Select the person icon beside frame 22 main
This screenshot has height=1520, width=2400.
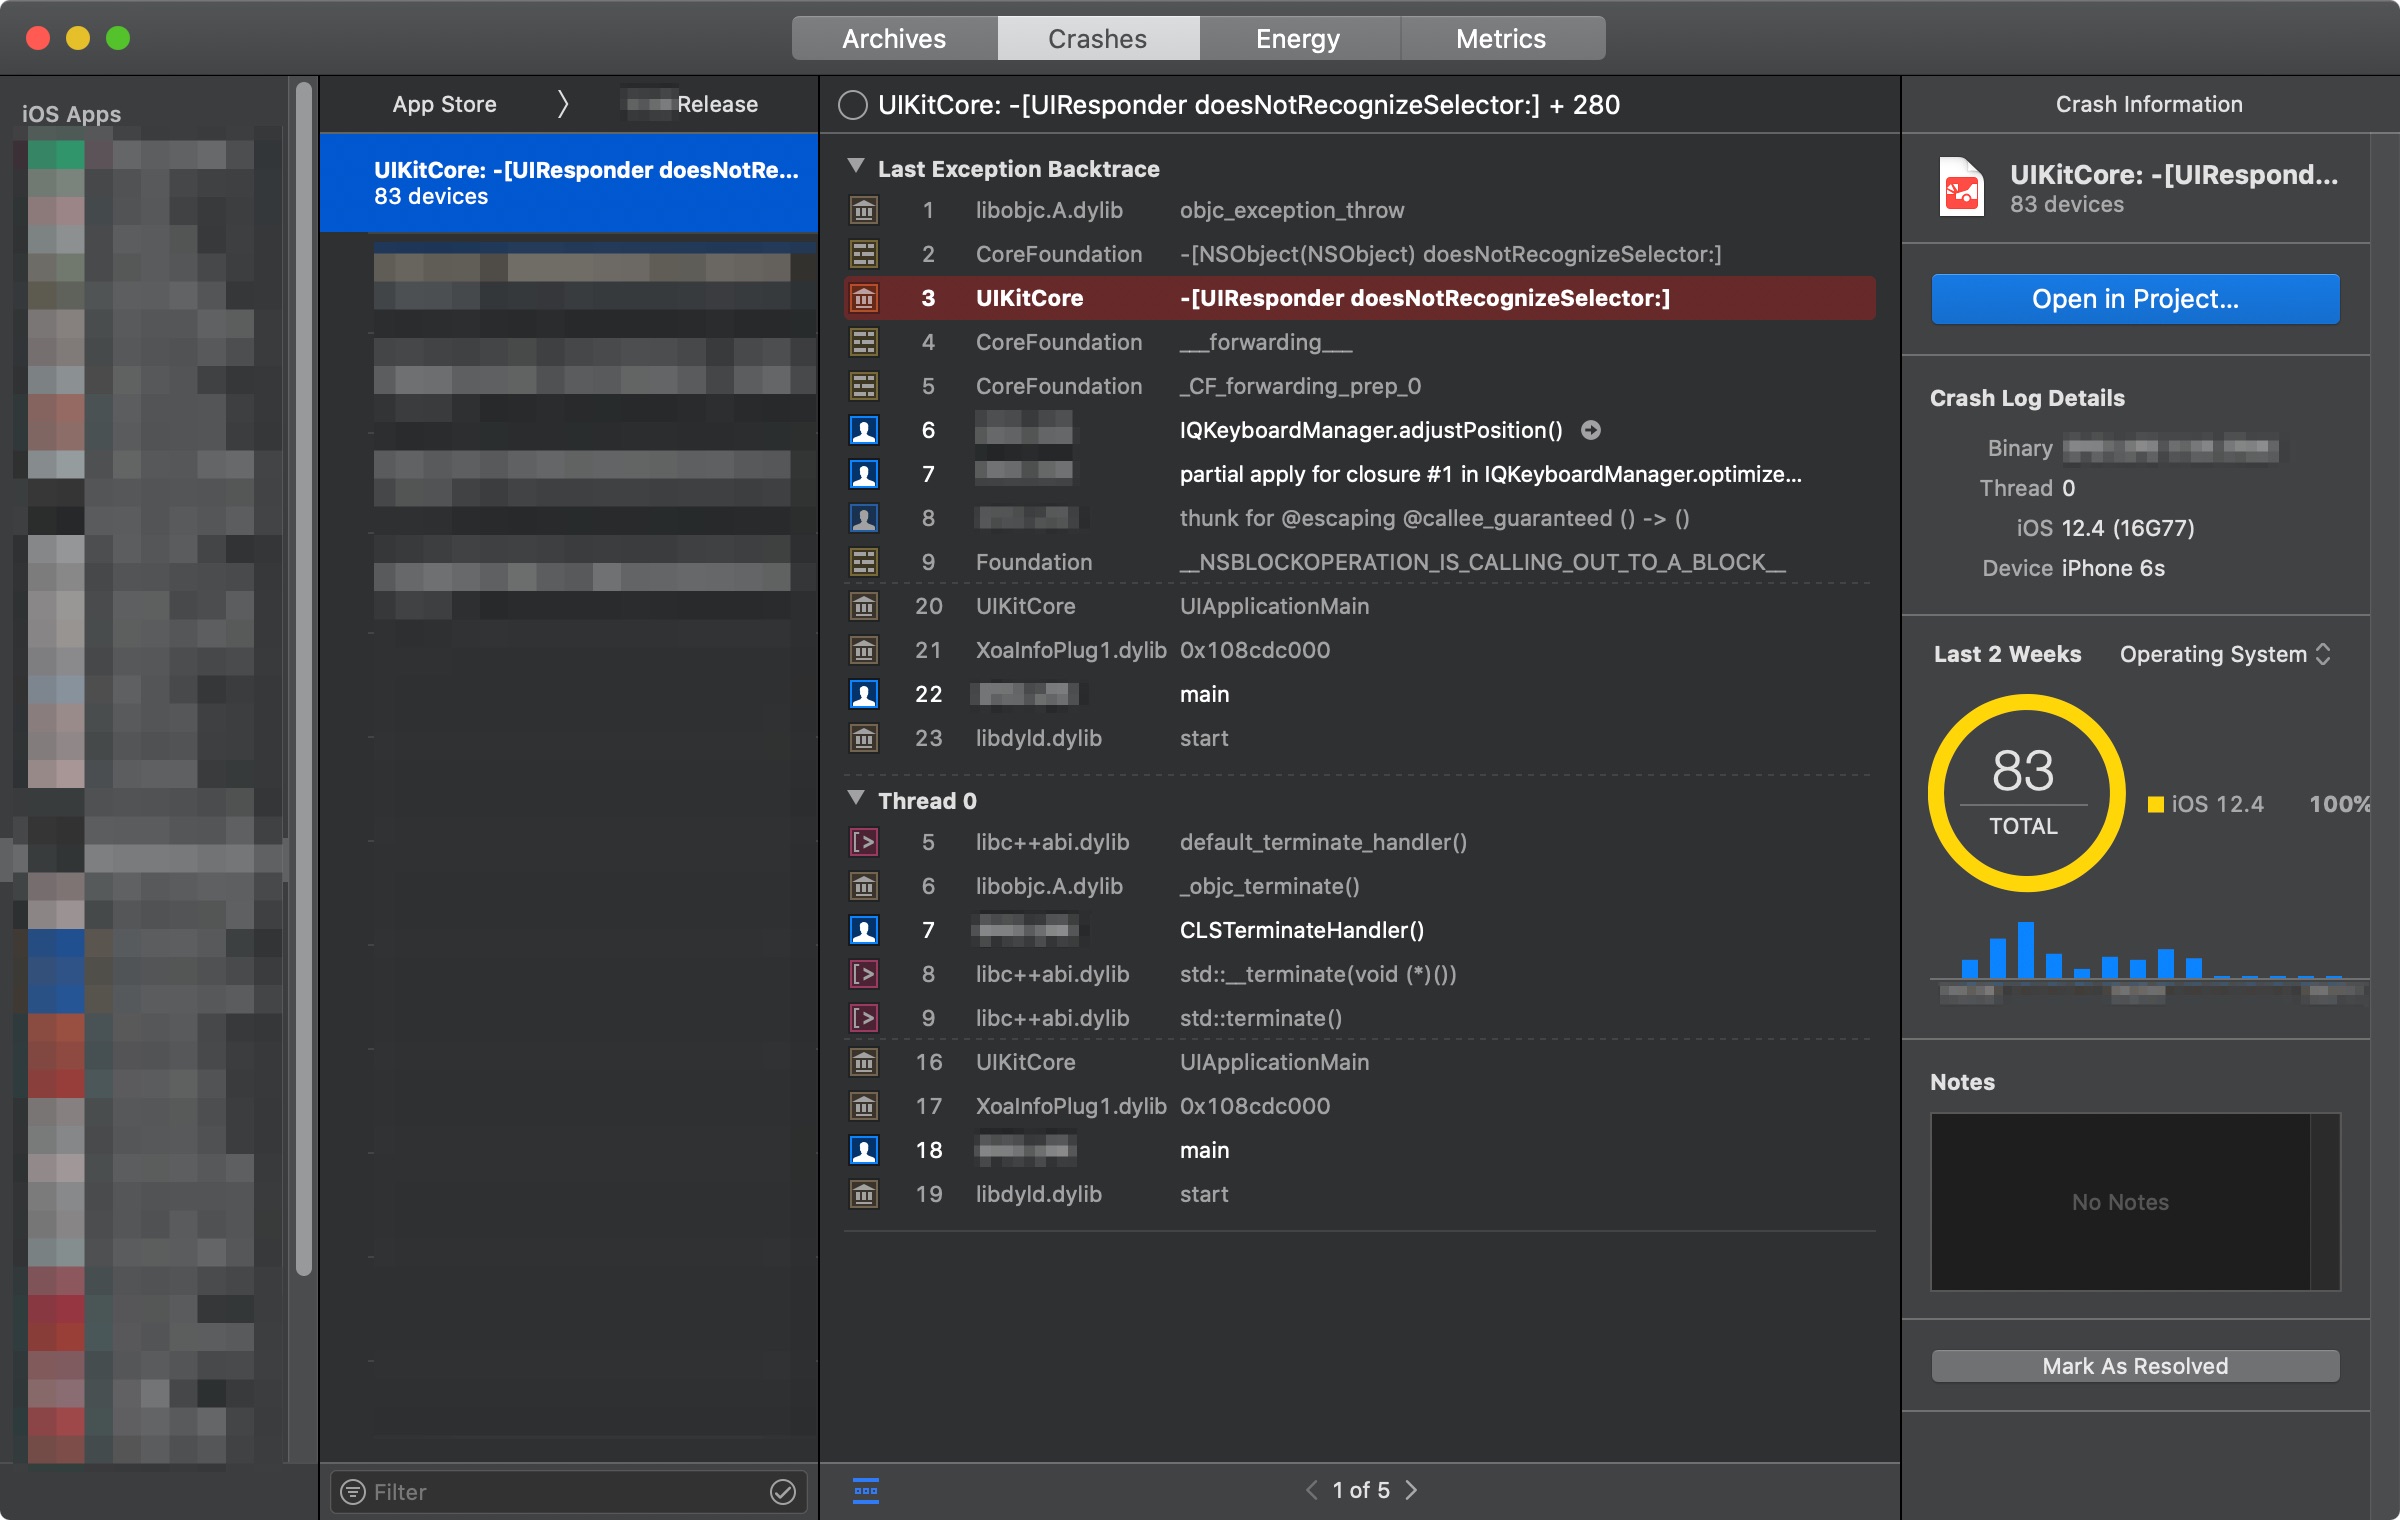tap(864, 694)
